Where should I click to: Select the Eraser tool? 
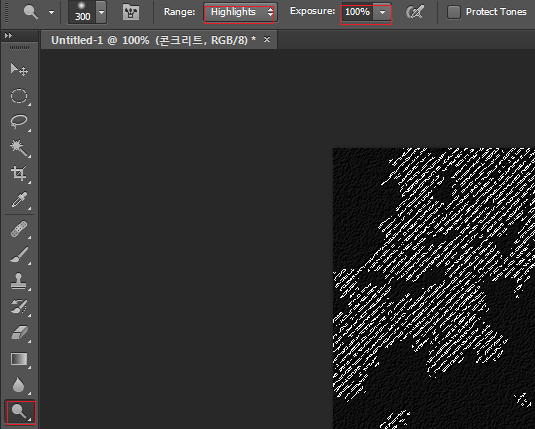pyautogui.click(x=19, y=333)
